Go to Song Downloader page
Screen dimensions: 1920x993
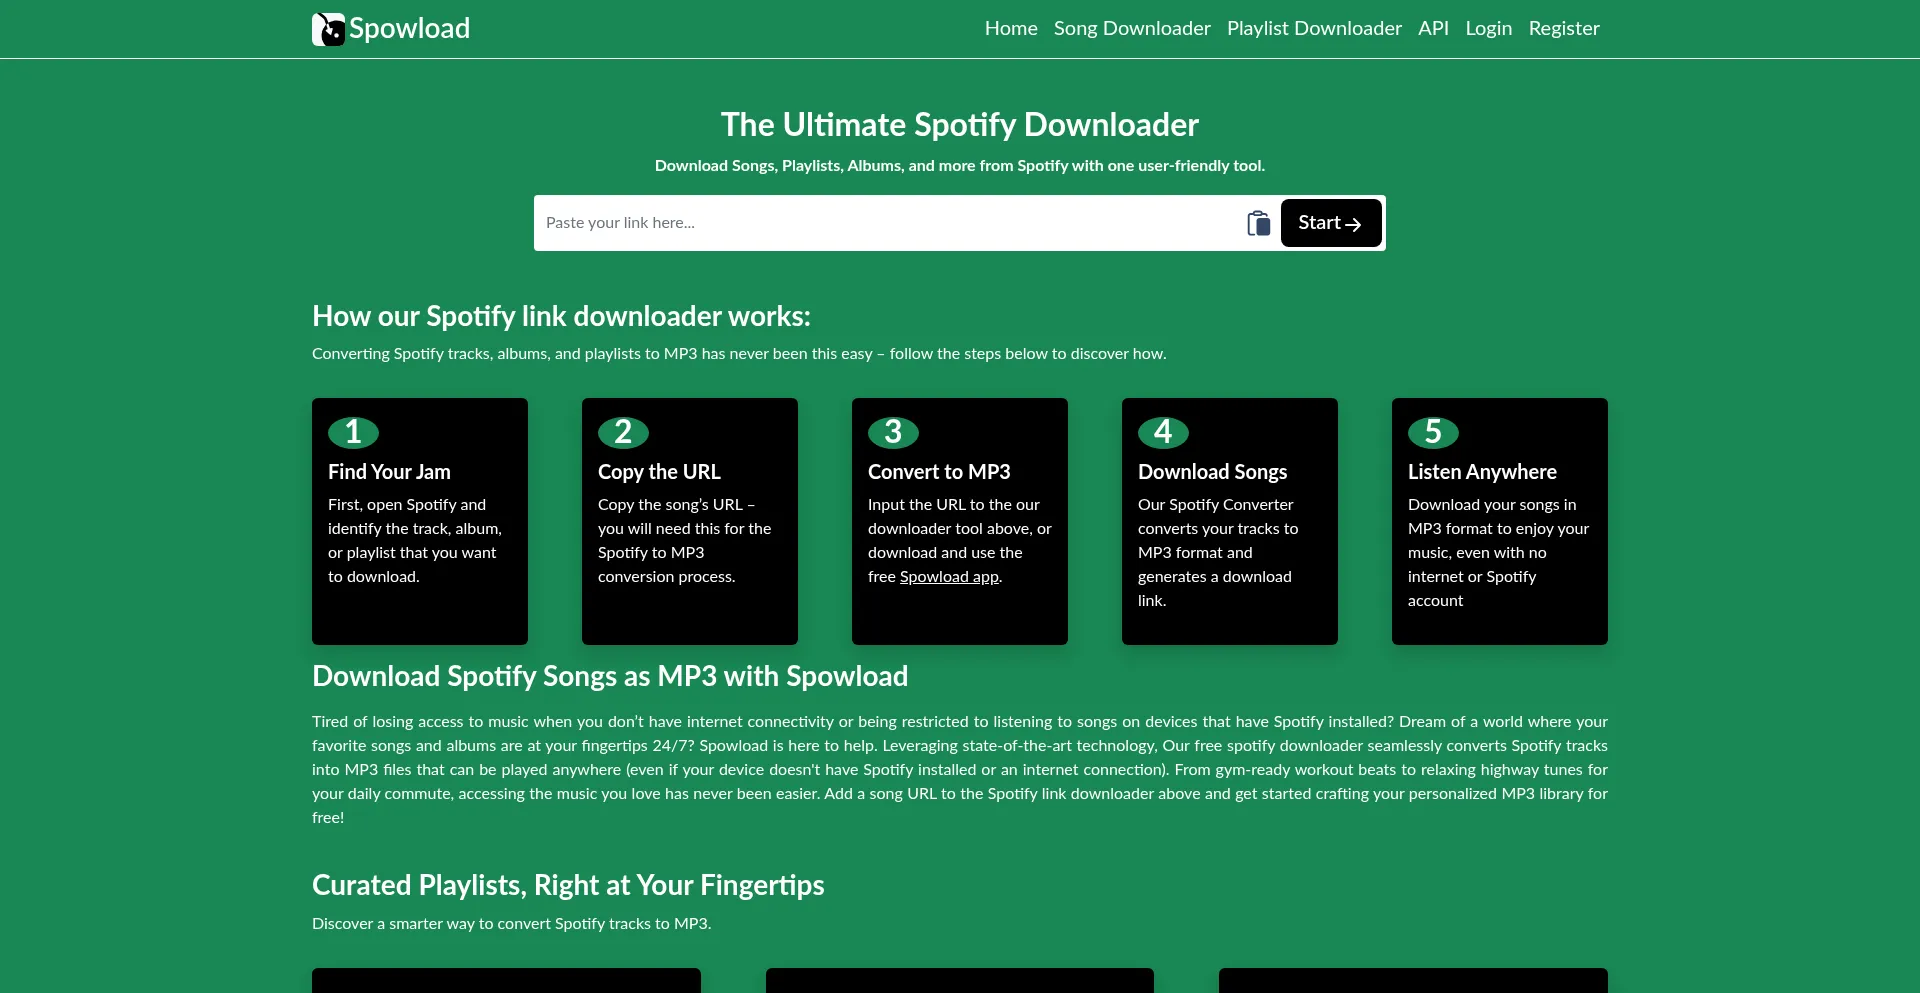click(1132, 29)
